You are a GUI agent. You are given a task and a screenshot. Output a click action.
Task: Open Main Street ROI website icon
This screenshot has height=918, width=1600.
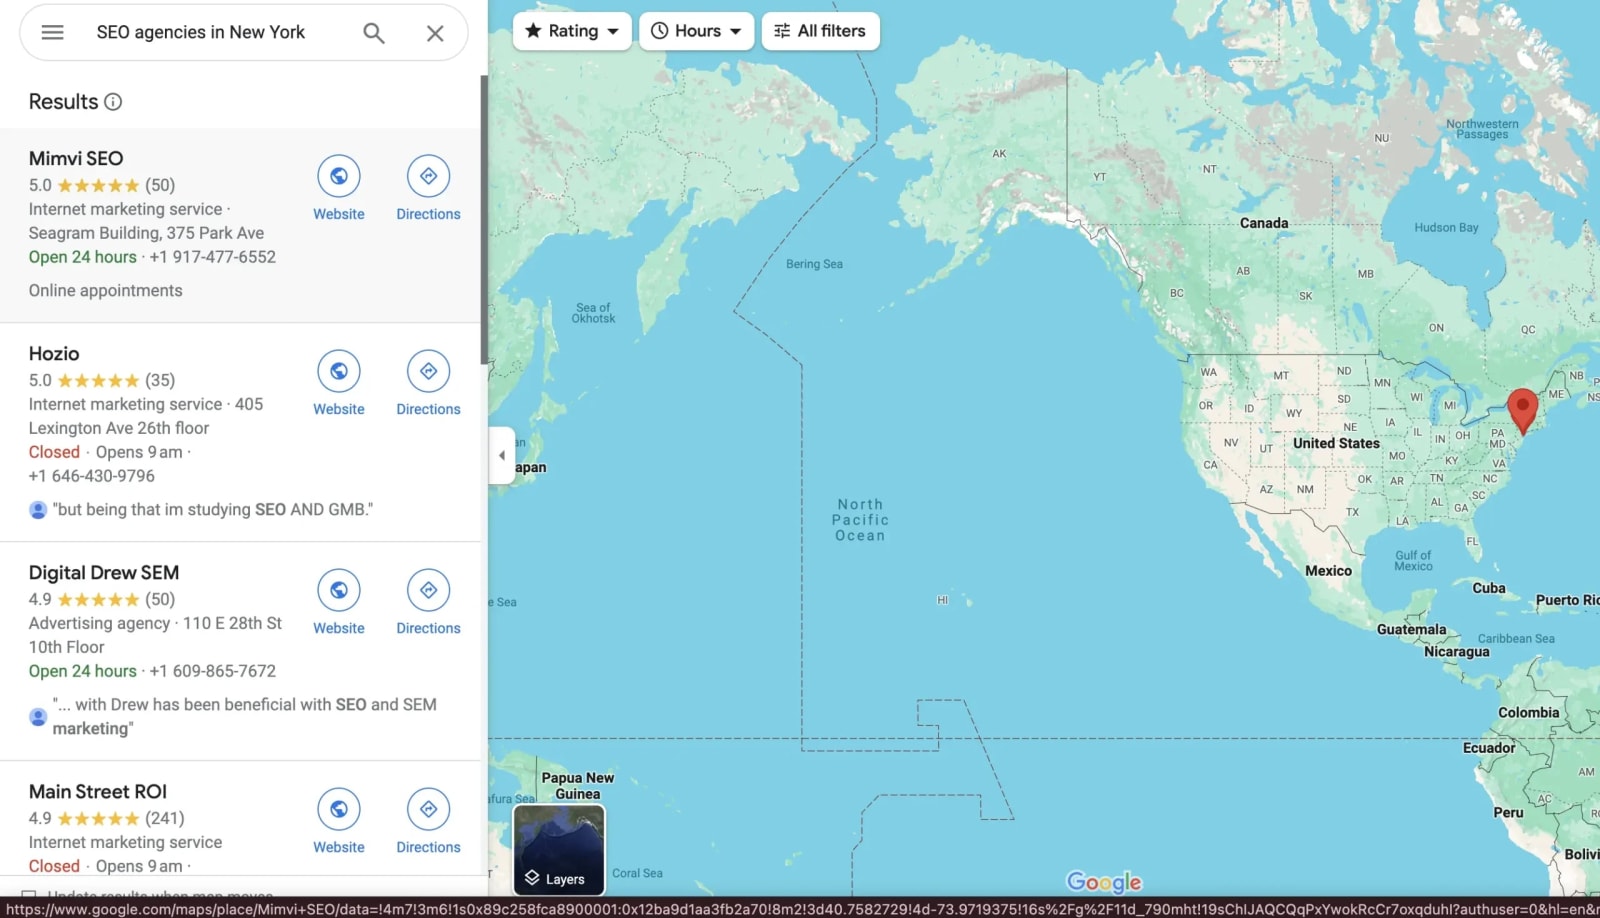339,809
